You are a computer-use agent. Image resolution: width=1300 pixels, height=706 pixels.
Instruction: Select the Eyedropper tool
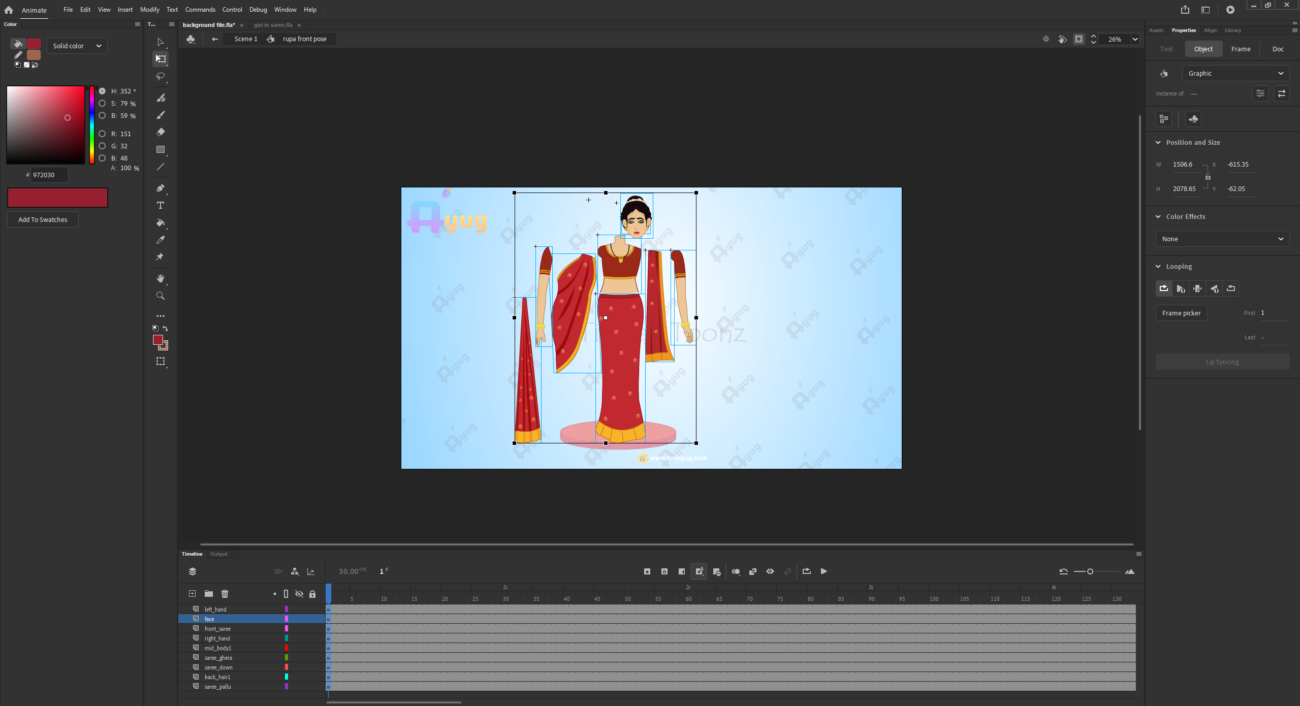160,240
